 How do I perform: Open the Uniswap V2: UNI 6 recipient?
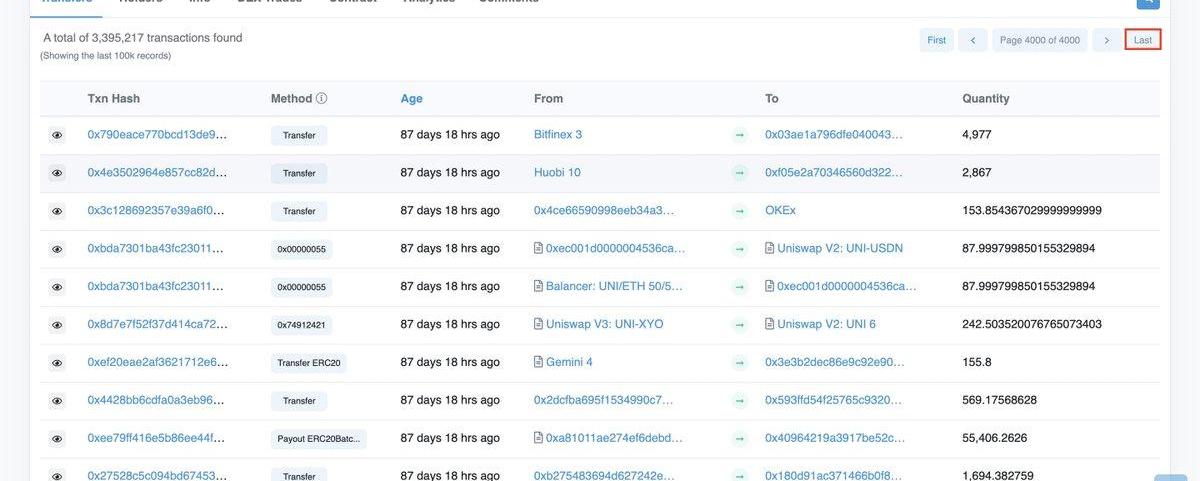826,324
